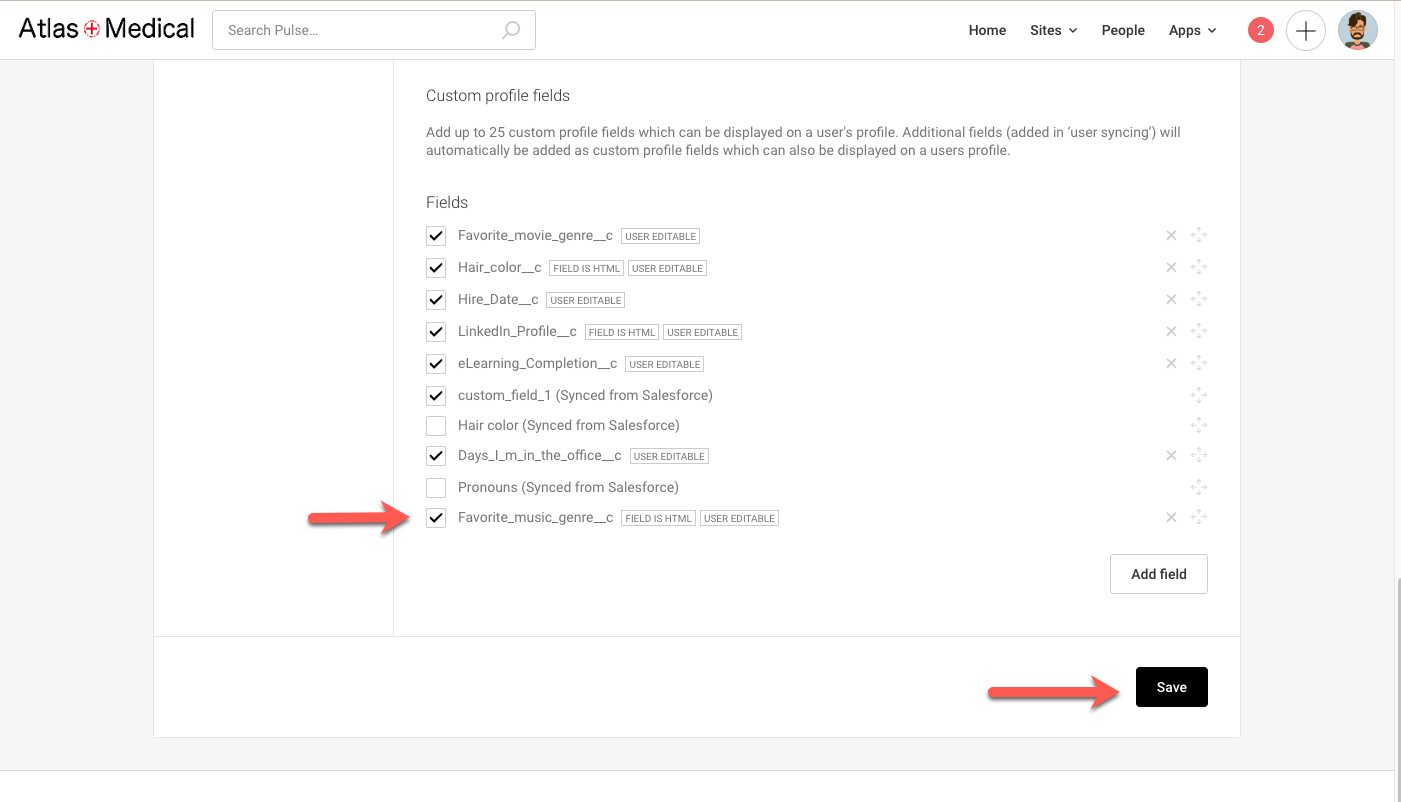Uncheck the Days_I_m_in_the_office__c checkbox
1401x802 pixels.
click(436, 456)
